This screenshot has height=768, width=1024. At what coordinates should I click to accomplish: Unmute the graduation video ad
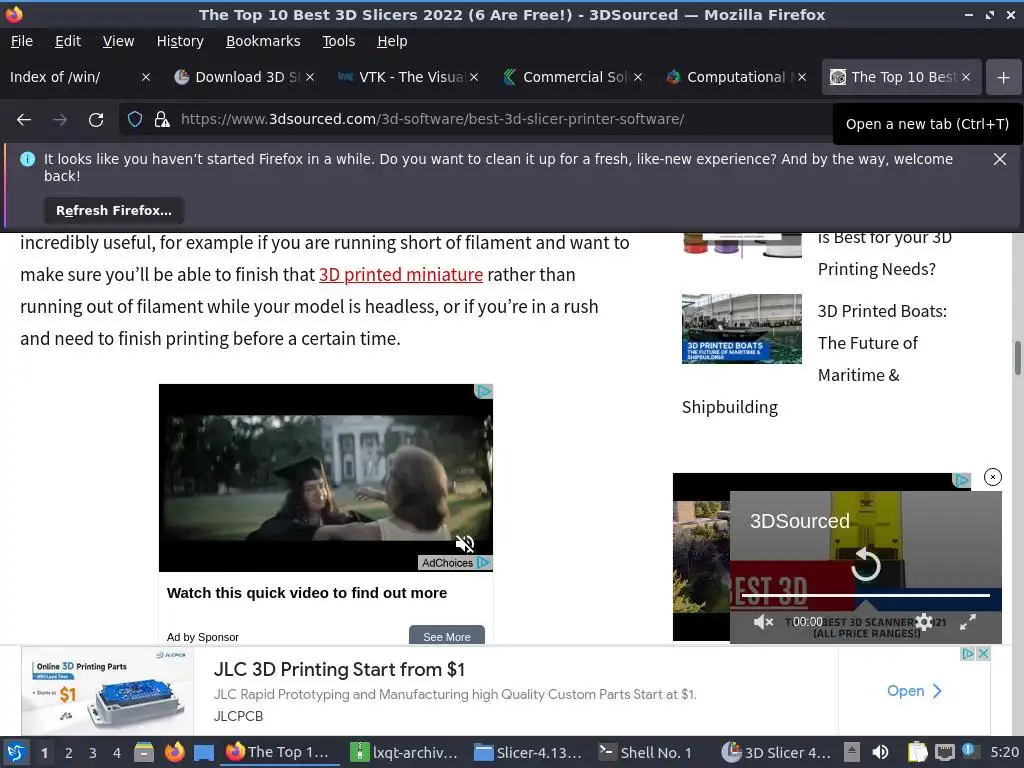coord(465,543)
